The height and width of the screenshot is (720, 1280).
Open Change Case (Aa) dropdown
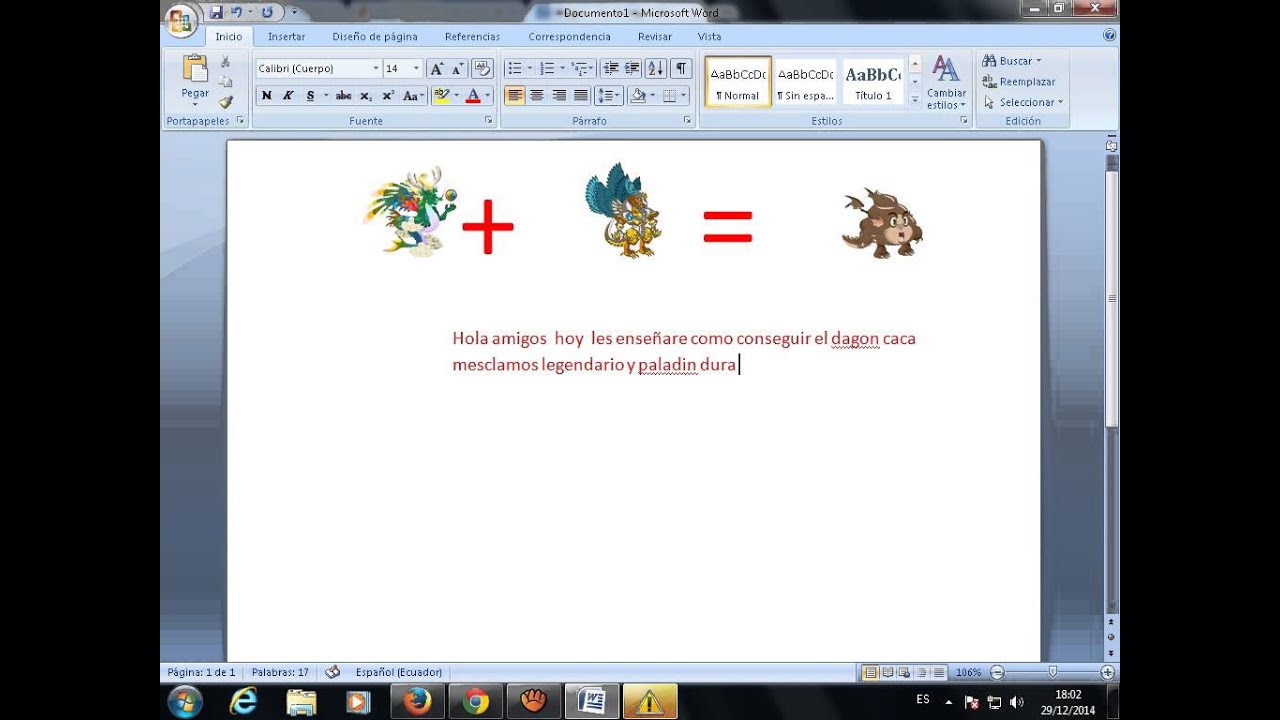coord(414,96)
